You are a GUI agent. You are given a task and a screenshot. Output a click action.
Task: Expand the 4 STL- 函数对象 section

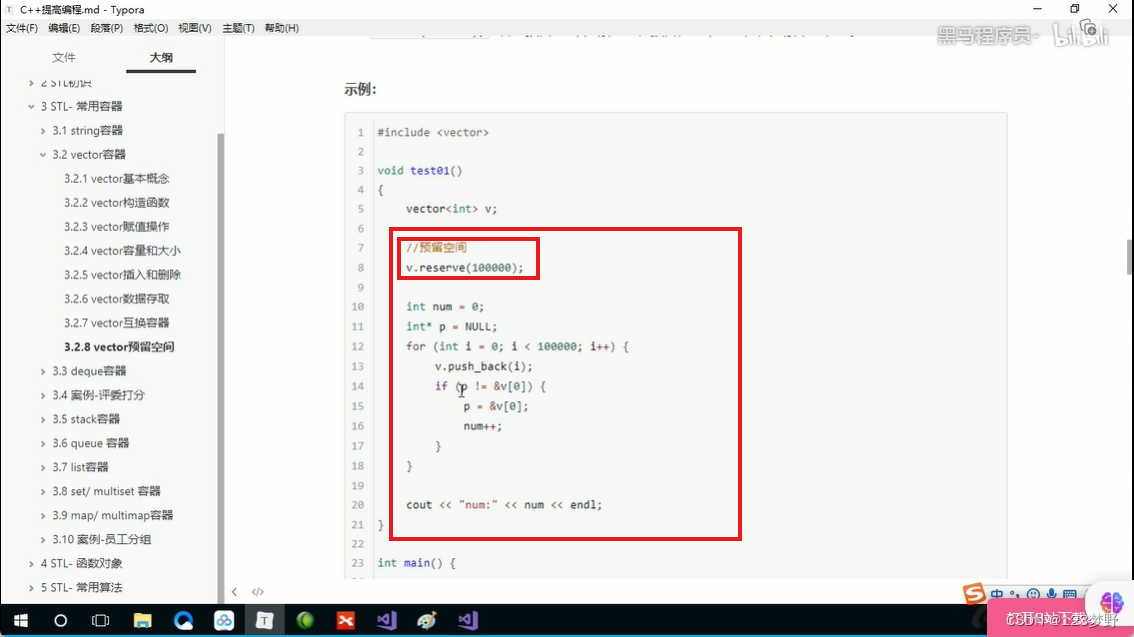click(31, 563)
